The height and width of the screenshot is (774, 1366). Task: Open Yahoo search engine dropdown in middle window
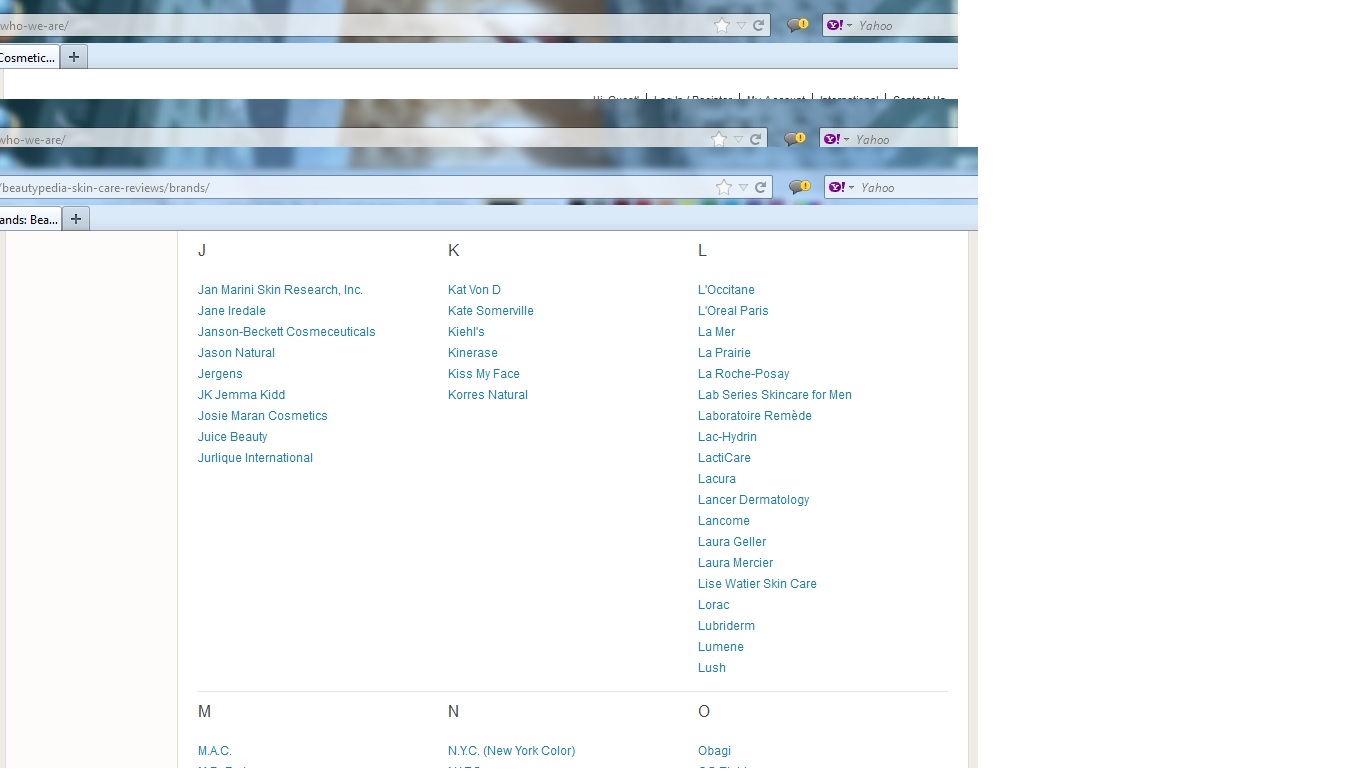click(835, 139)
